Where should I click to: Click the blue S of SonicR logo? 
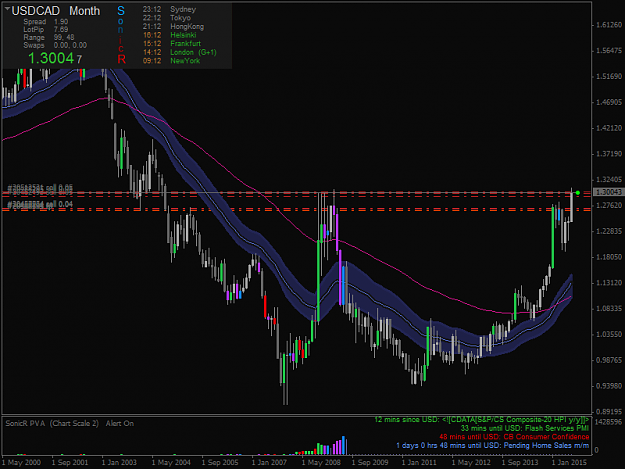click(x=121, y=11)
